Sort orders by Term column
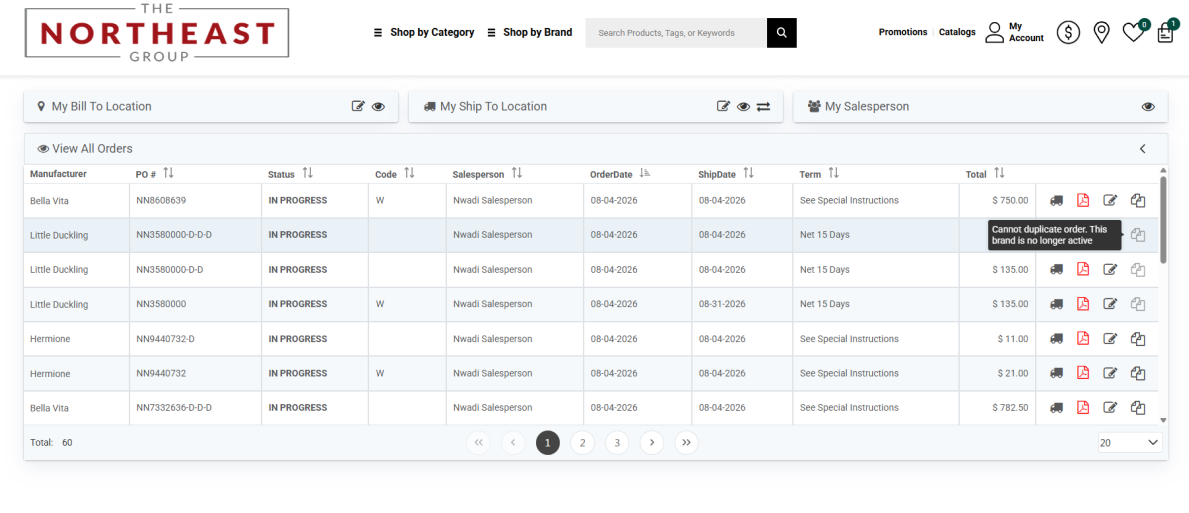1189x513 pixels. click(x=833, y=174)
